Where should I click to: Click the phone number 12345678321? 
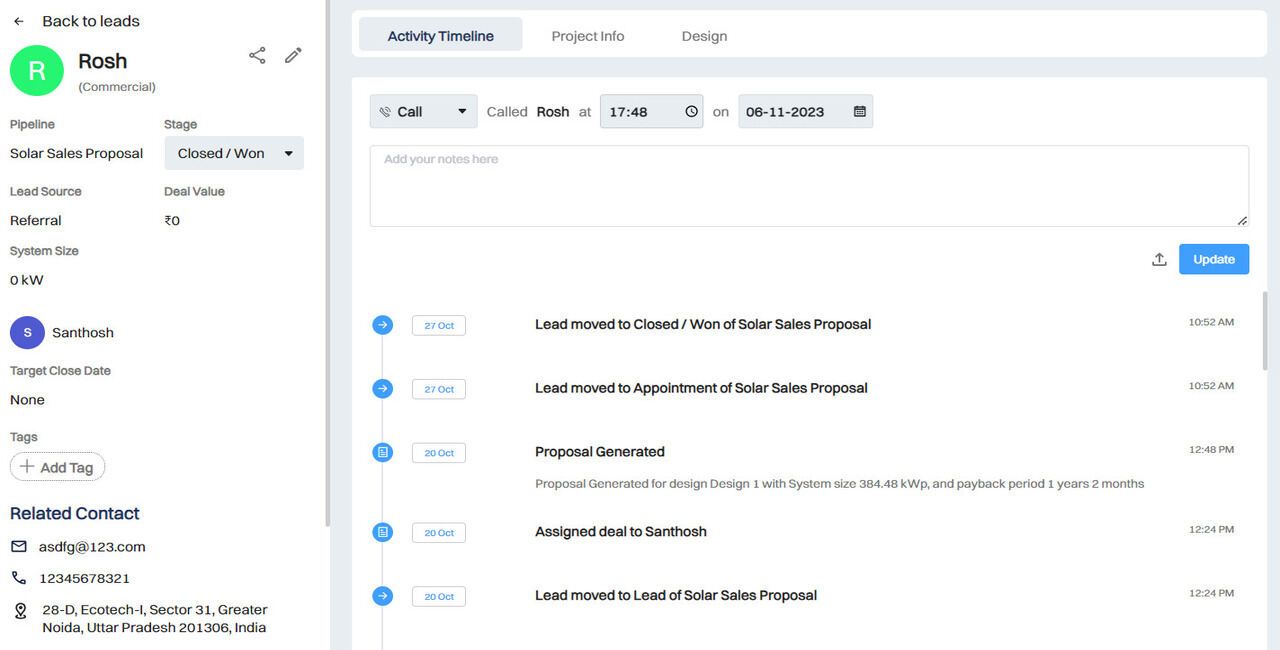84,578
